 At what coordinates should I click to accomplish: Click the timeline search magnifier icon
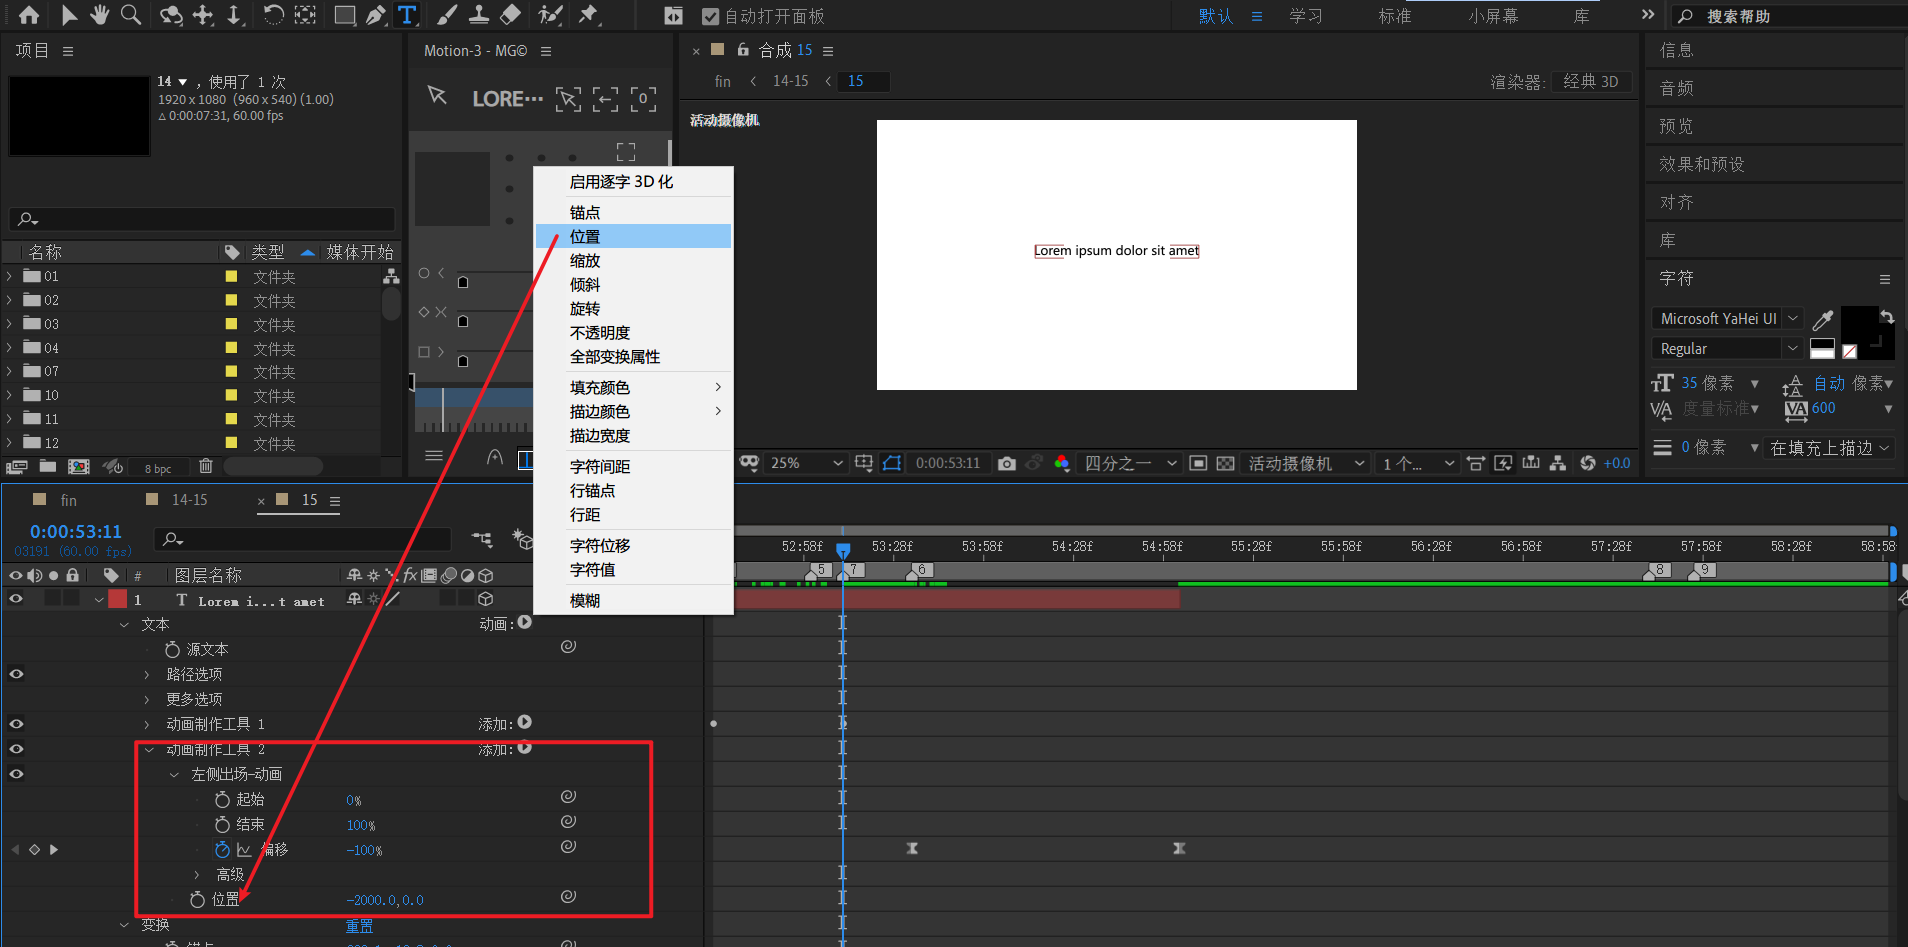pos(173,539)
